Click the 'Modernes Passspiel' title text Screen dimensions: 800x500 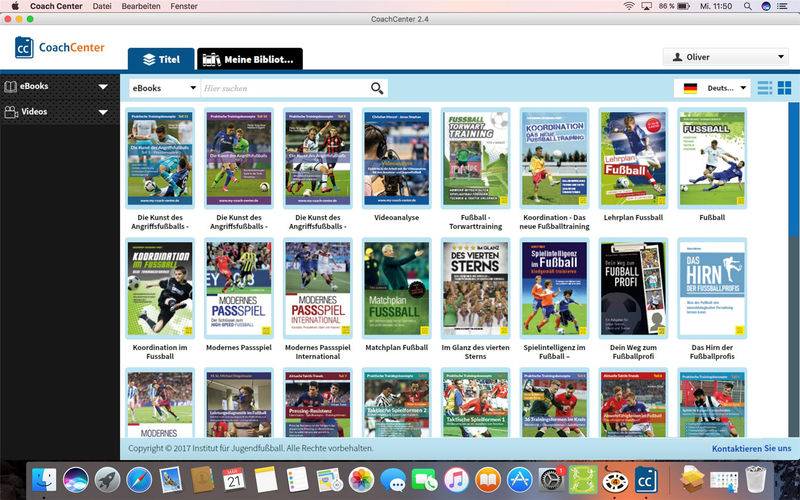click(239, 347)
